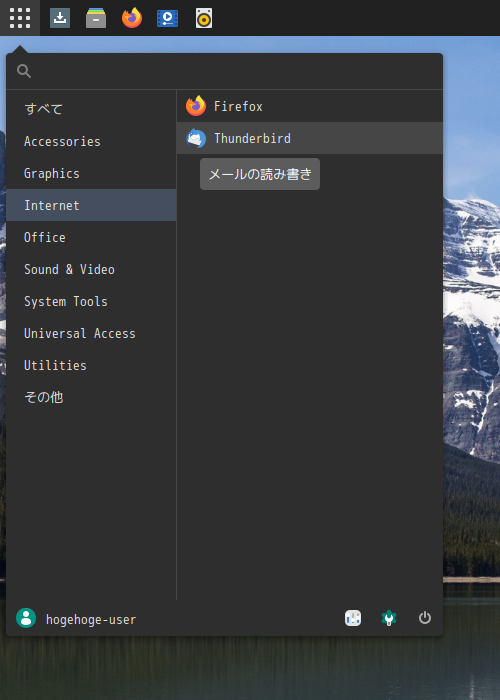Select the Internet category
Viewport: 500px width, 700px height.
pyautogui.click(x=91, y=205)
